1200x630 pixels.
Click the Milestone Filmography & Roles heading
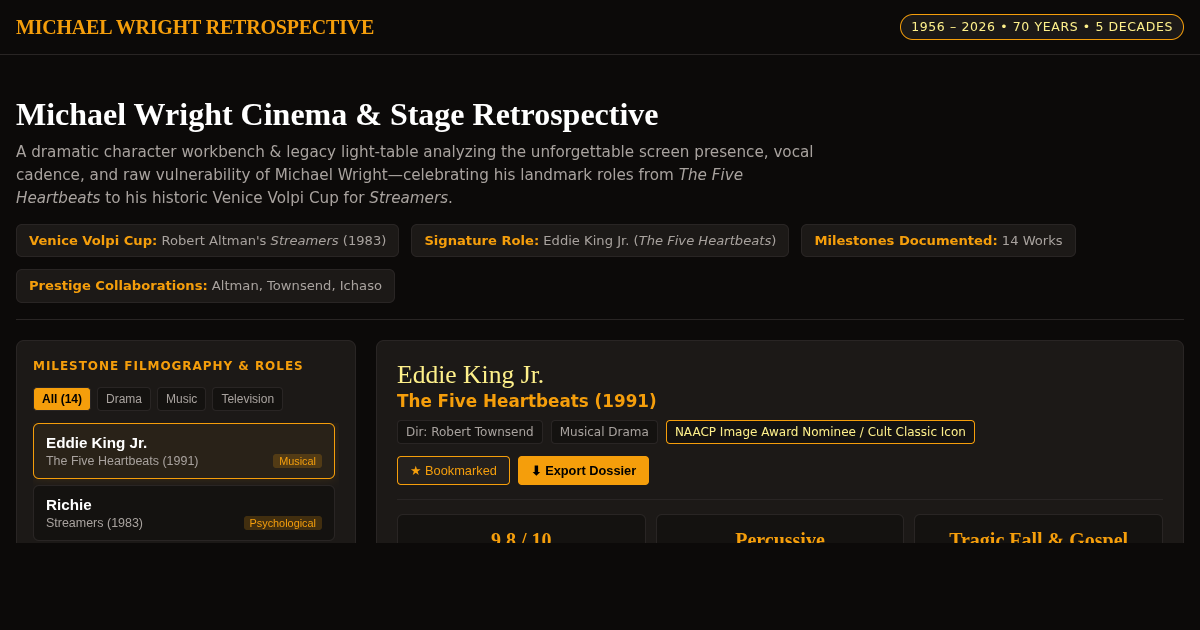(168, 366)
